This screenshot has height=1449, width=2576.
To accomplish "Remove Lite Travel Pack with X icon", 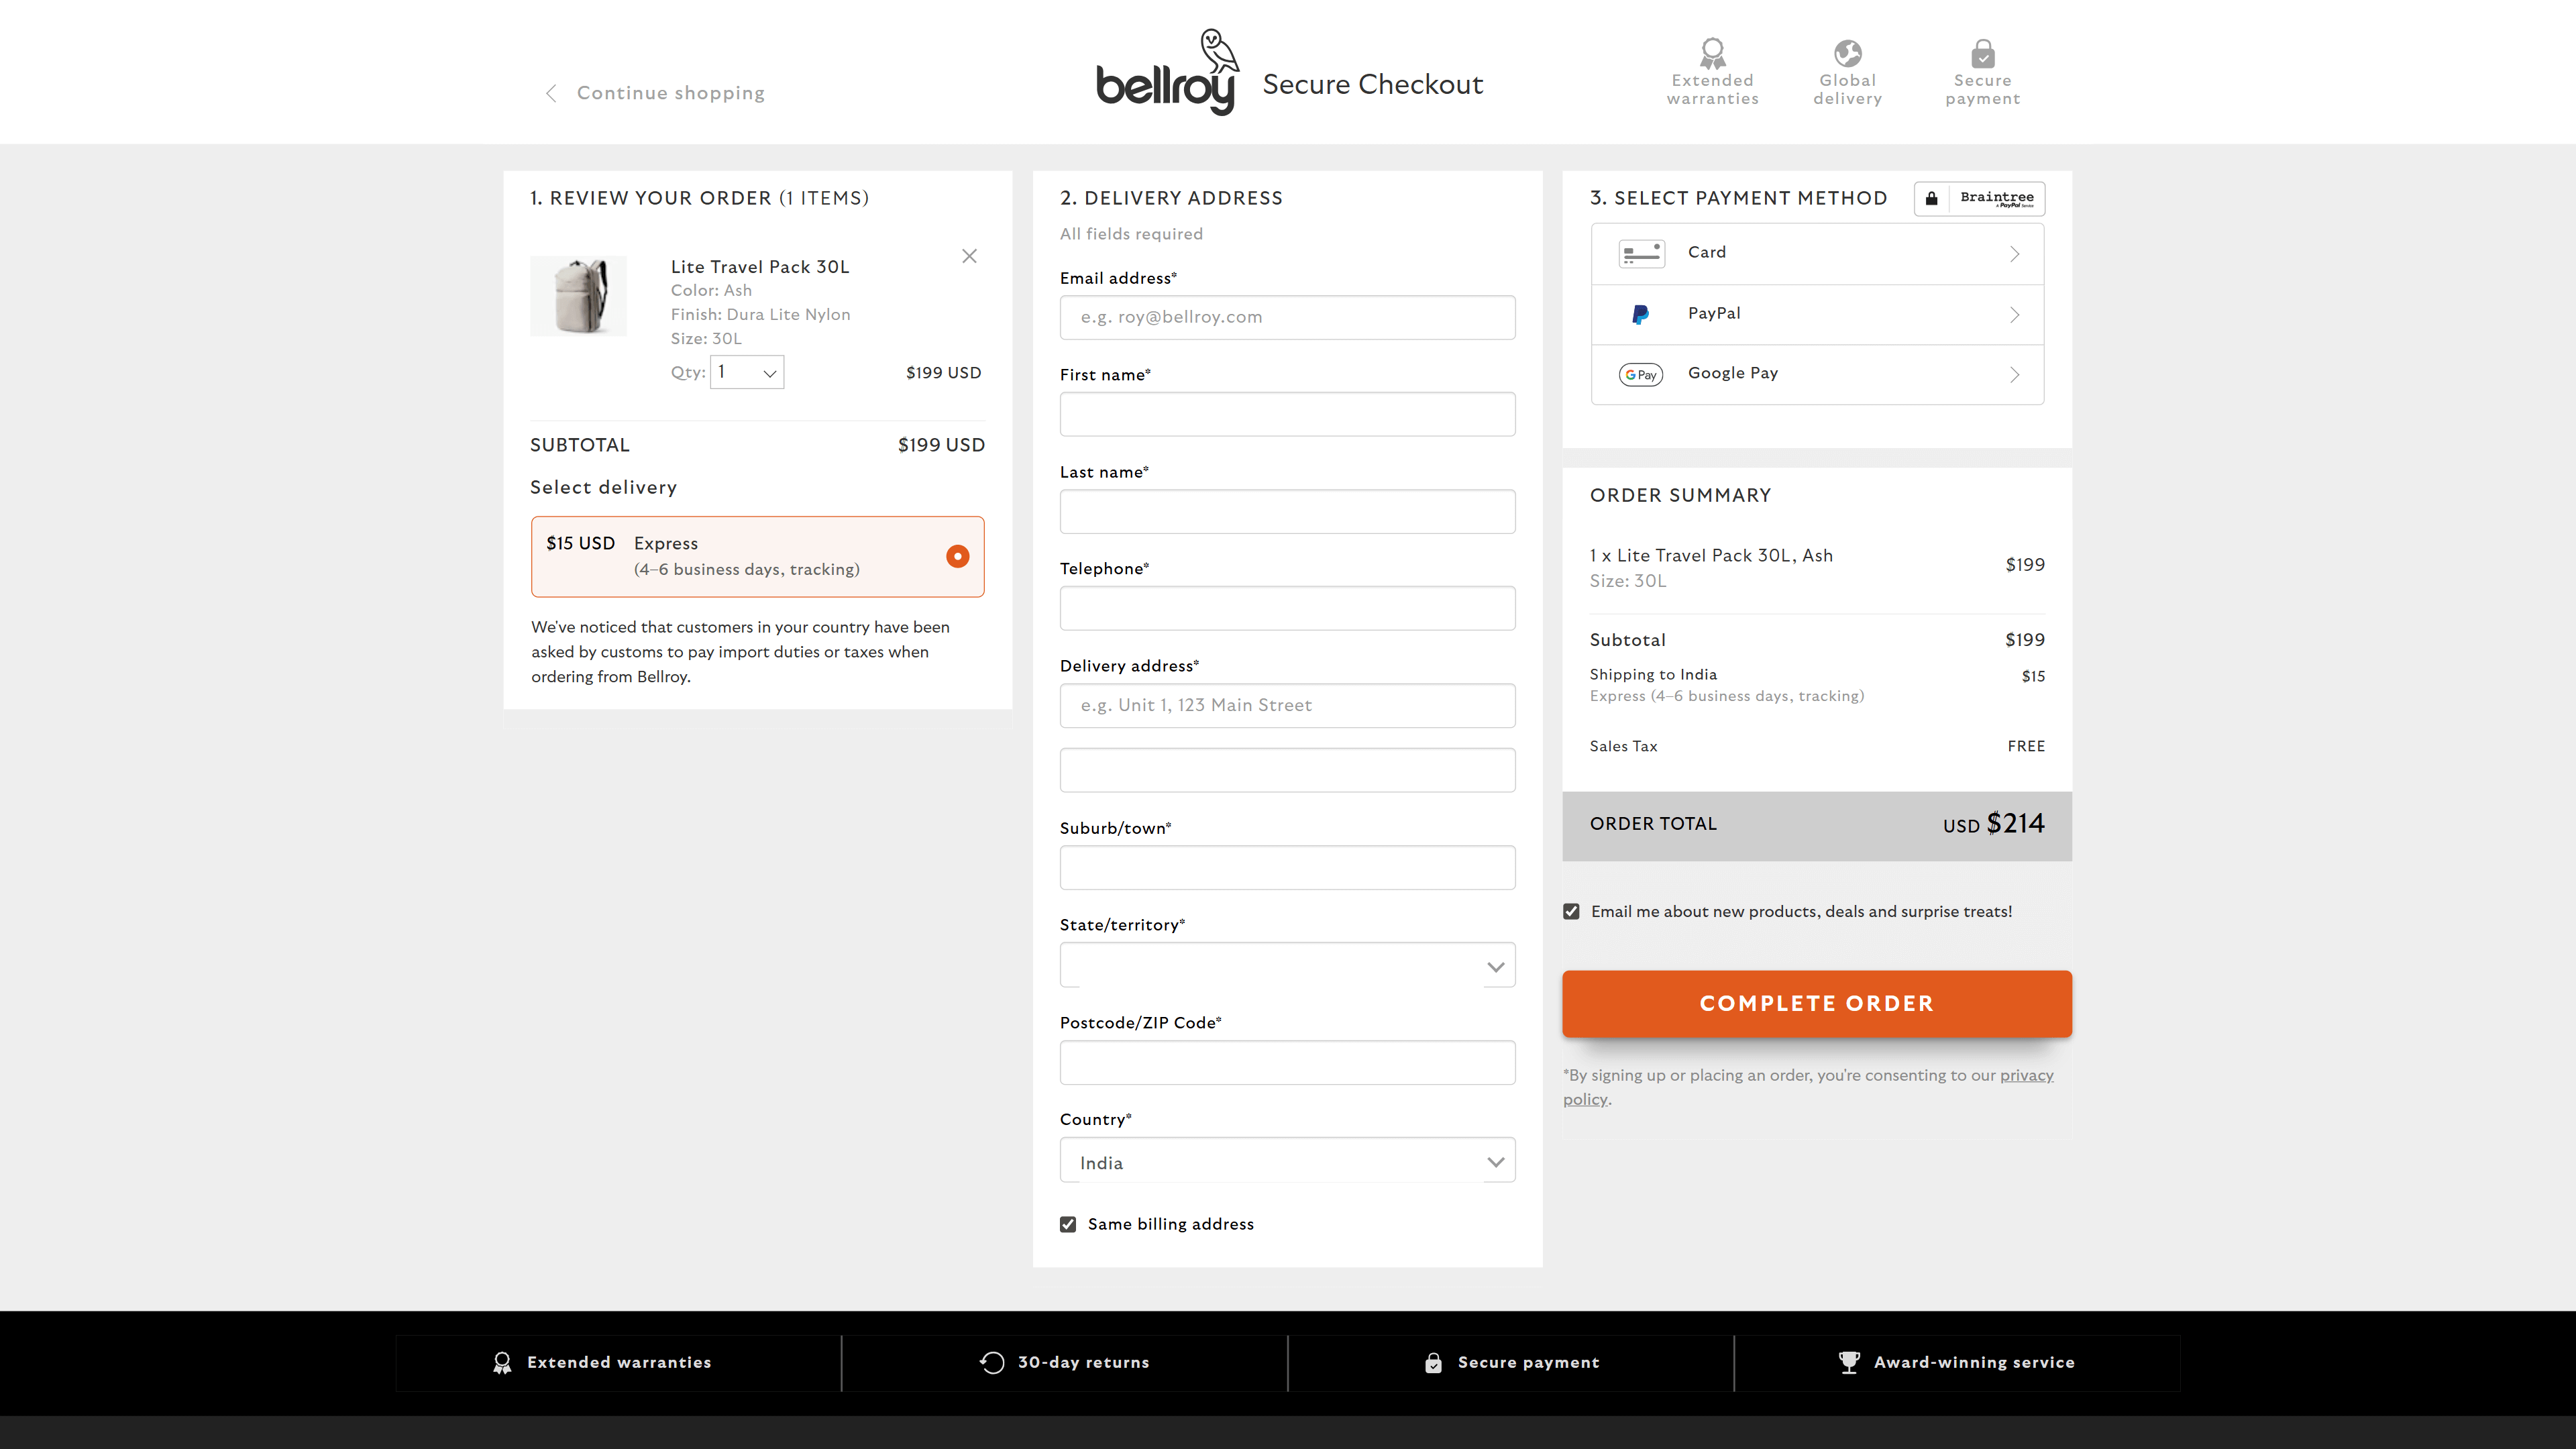I will pyautogui.click(x=969, y=256).
